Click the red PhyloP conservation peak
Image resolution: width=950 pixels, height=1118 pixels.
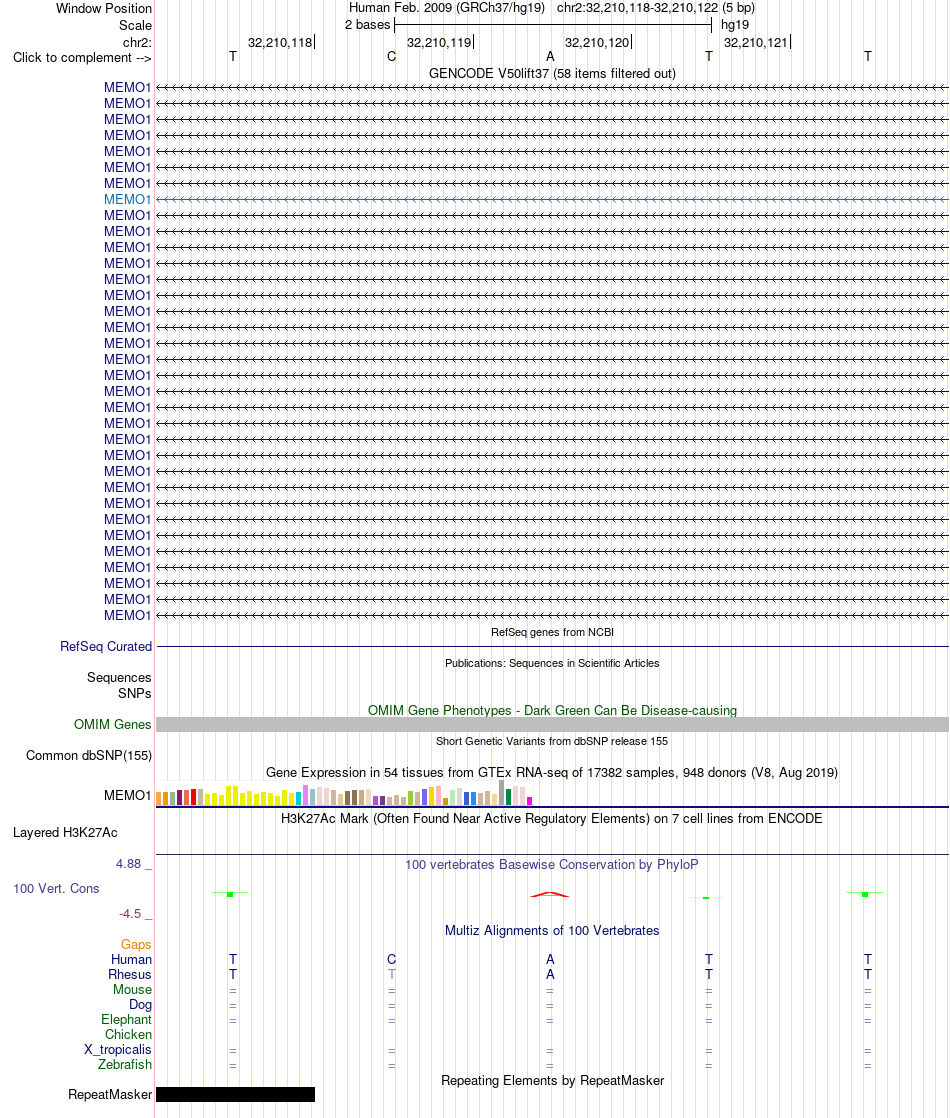point(550,894)
